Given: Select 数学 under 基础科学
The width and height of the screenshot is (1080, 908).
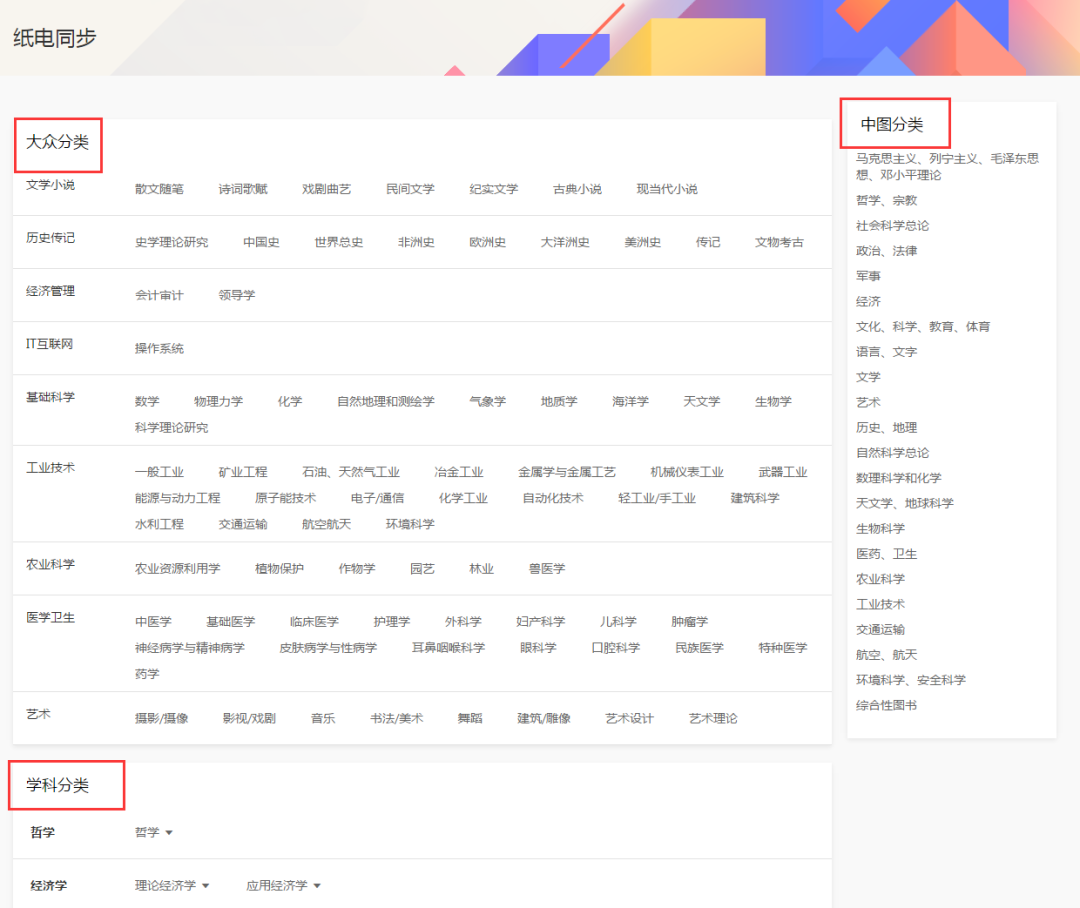Looking at the screenshot, I should click(147, 401).
